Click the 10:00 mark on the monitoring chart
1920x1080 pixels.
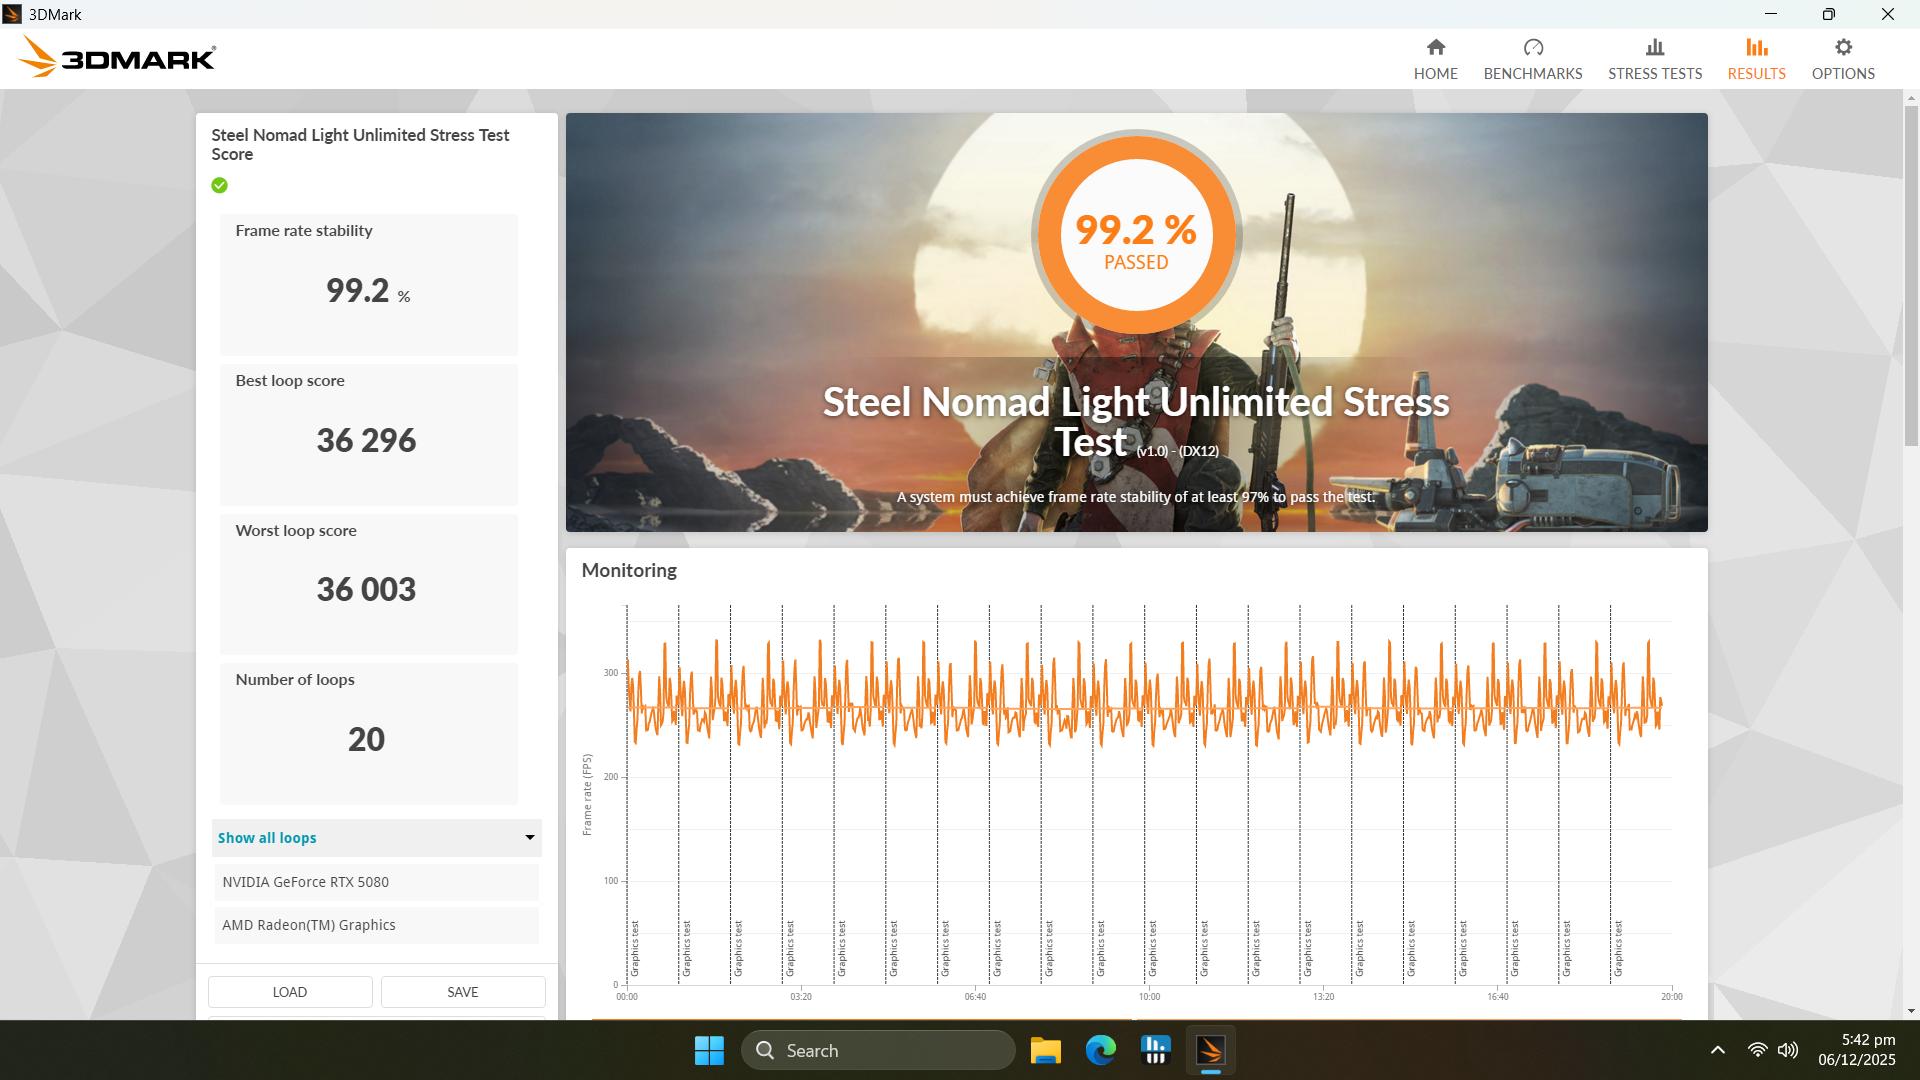point(1149,996)
